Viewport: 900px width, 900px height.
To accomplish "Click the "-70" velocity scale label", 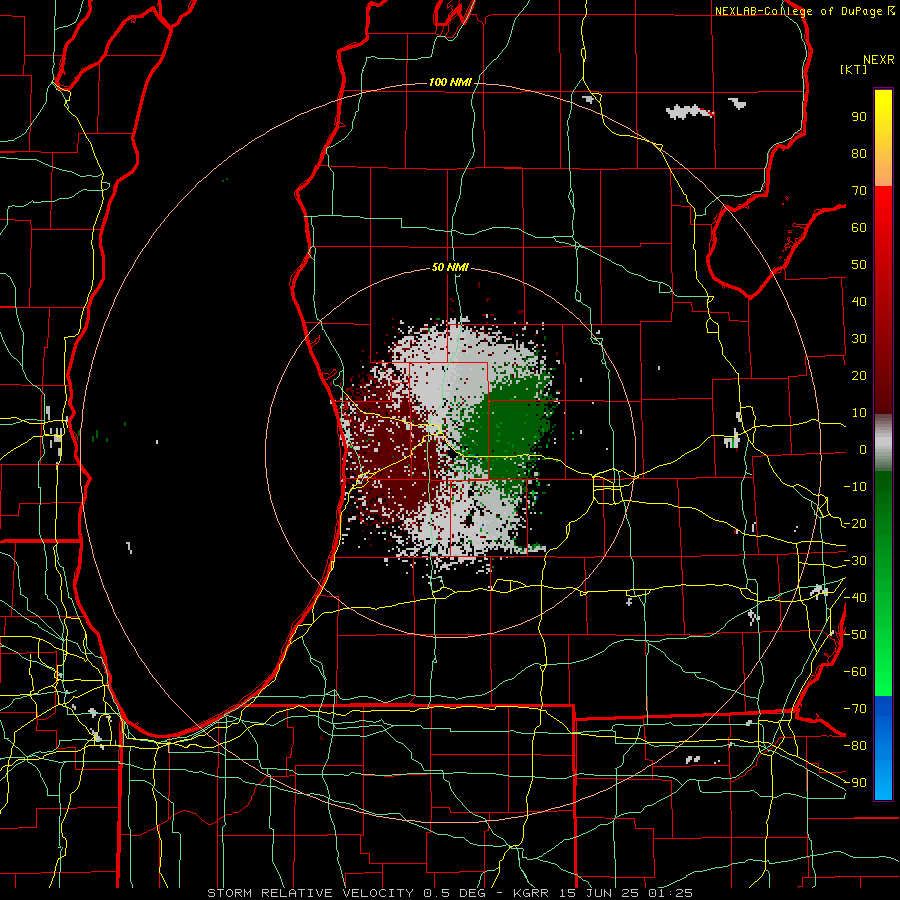I will pyautogui.click(x=855, y=709).
